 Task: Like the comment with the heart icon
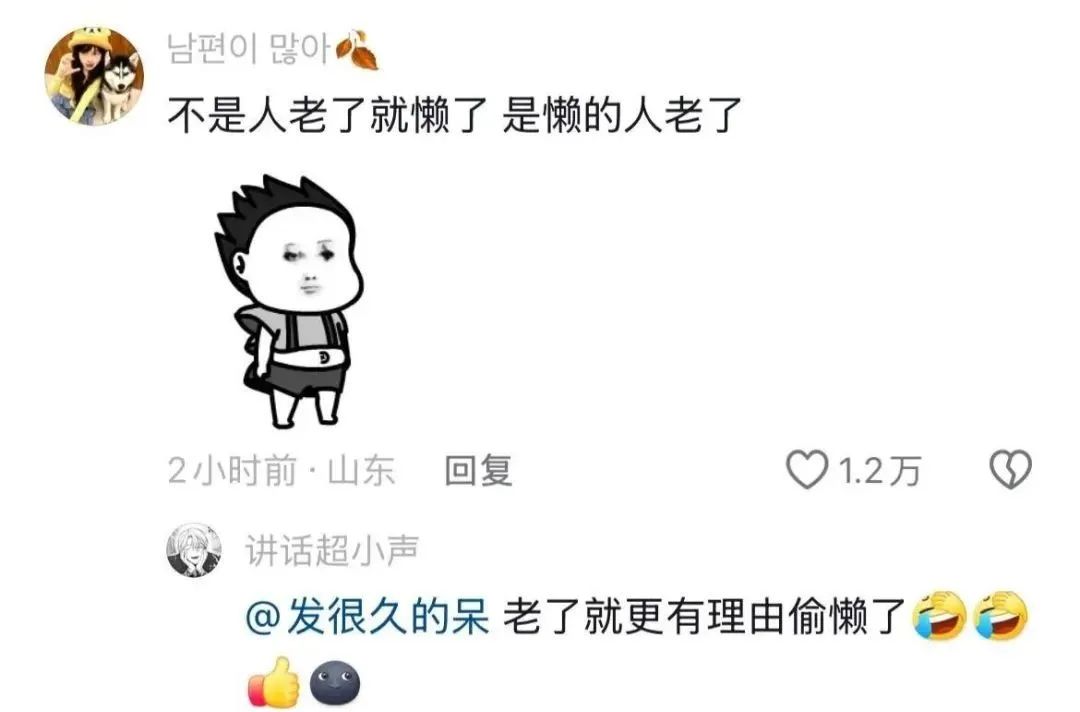tap(807, 470)
